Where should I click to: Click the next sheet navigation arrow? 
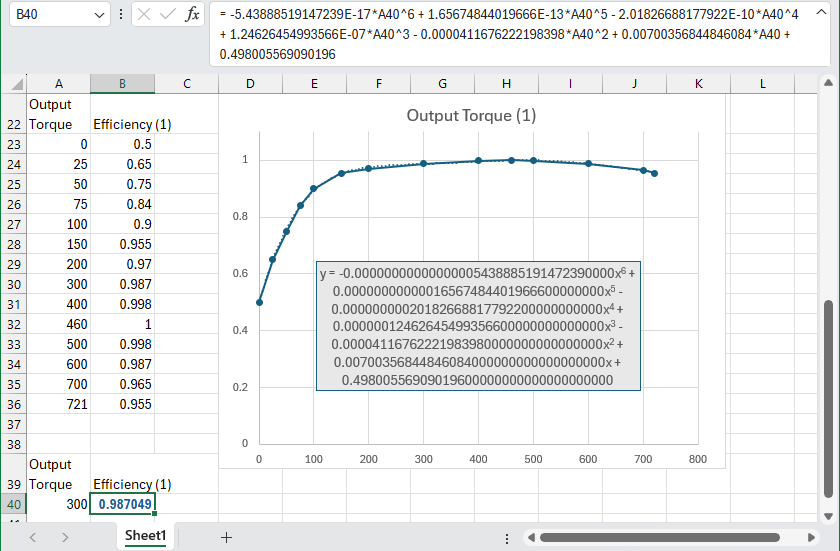[x=65, y=537]
